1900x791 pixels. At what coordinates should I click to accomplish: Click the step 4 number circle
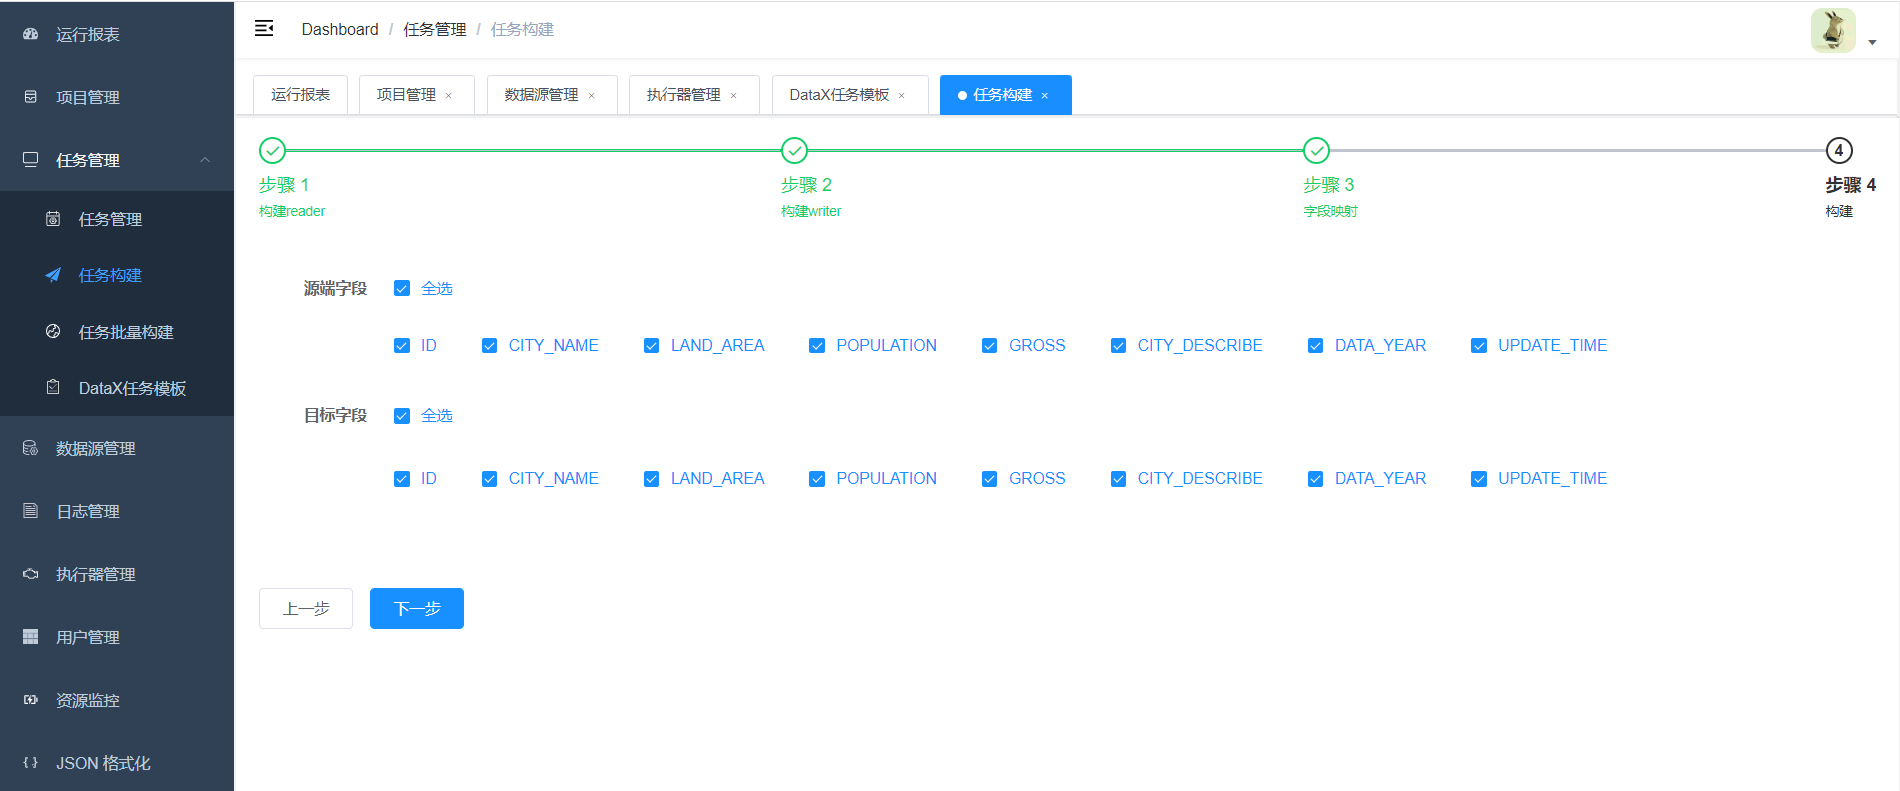(1839, 150)
